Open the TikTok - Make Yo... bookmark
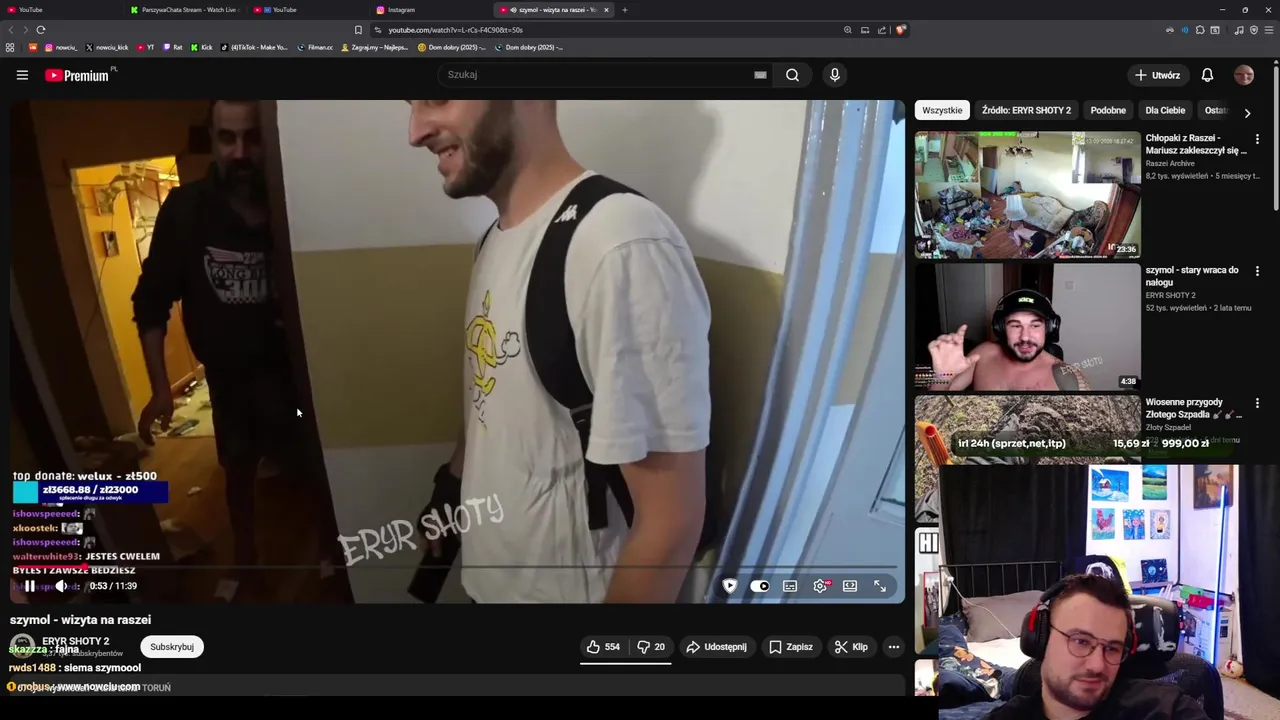The height and width of the screenshot is (720, 1280). coord(254,47)
